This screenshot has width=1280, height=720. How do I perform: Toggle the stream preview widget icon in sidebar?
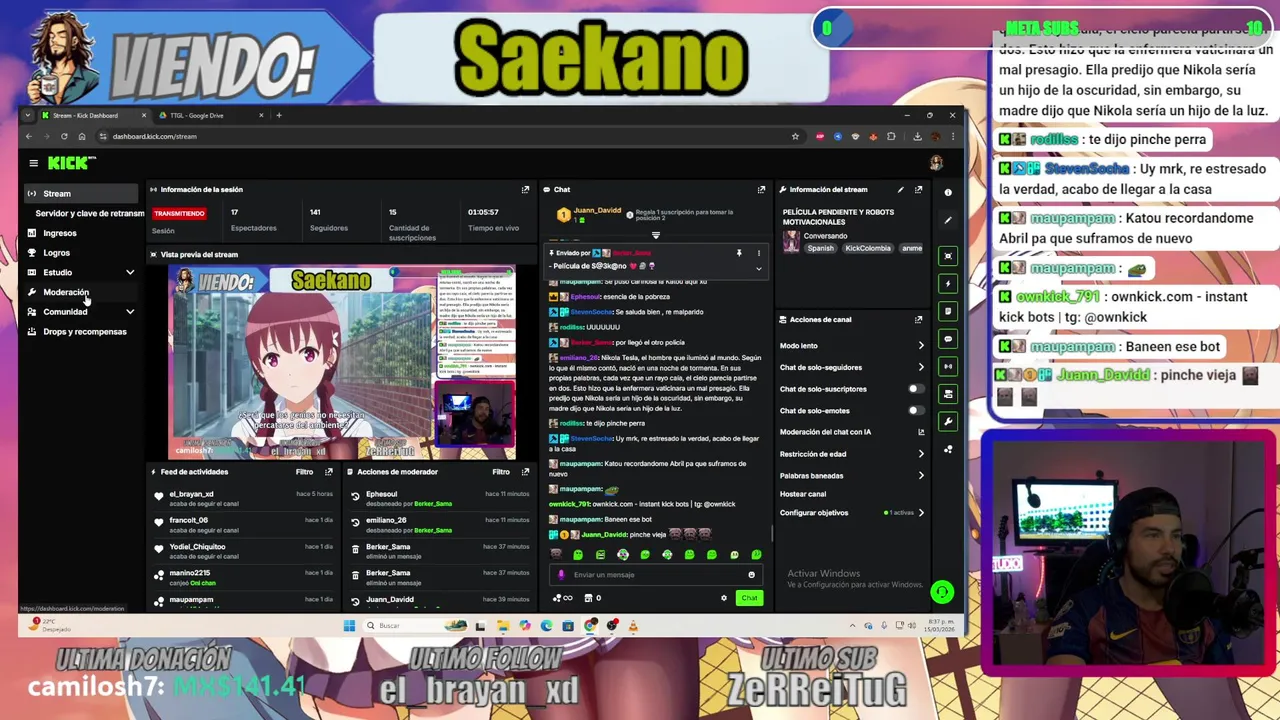click(x=948, y=256)
